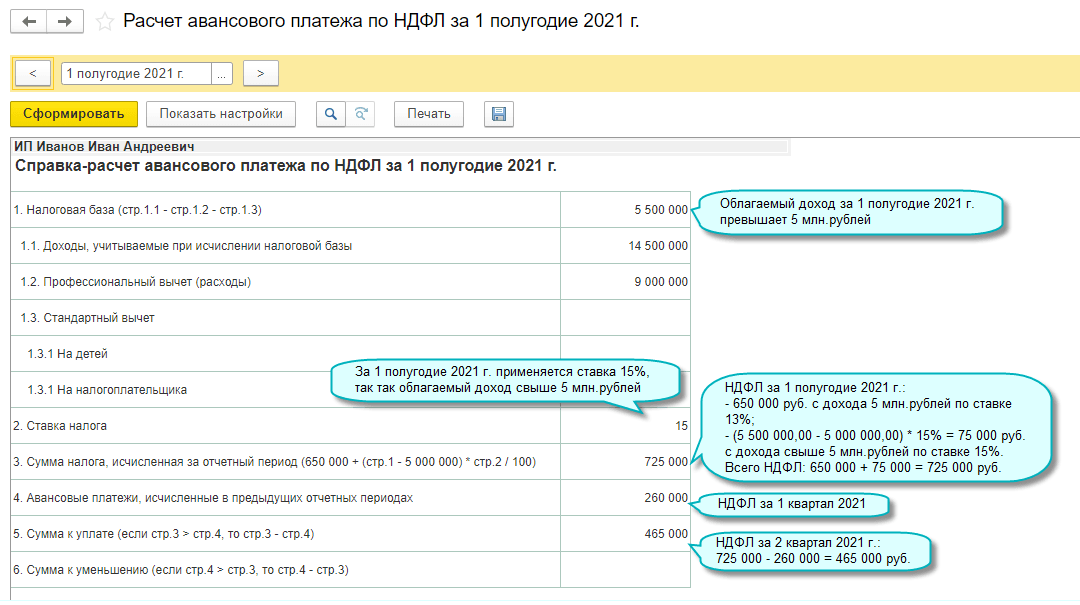Select amount payable cell 465 000
The height and width of the screenshot is (605, 1080).
(x=666, y=534)
